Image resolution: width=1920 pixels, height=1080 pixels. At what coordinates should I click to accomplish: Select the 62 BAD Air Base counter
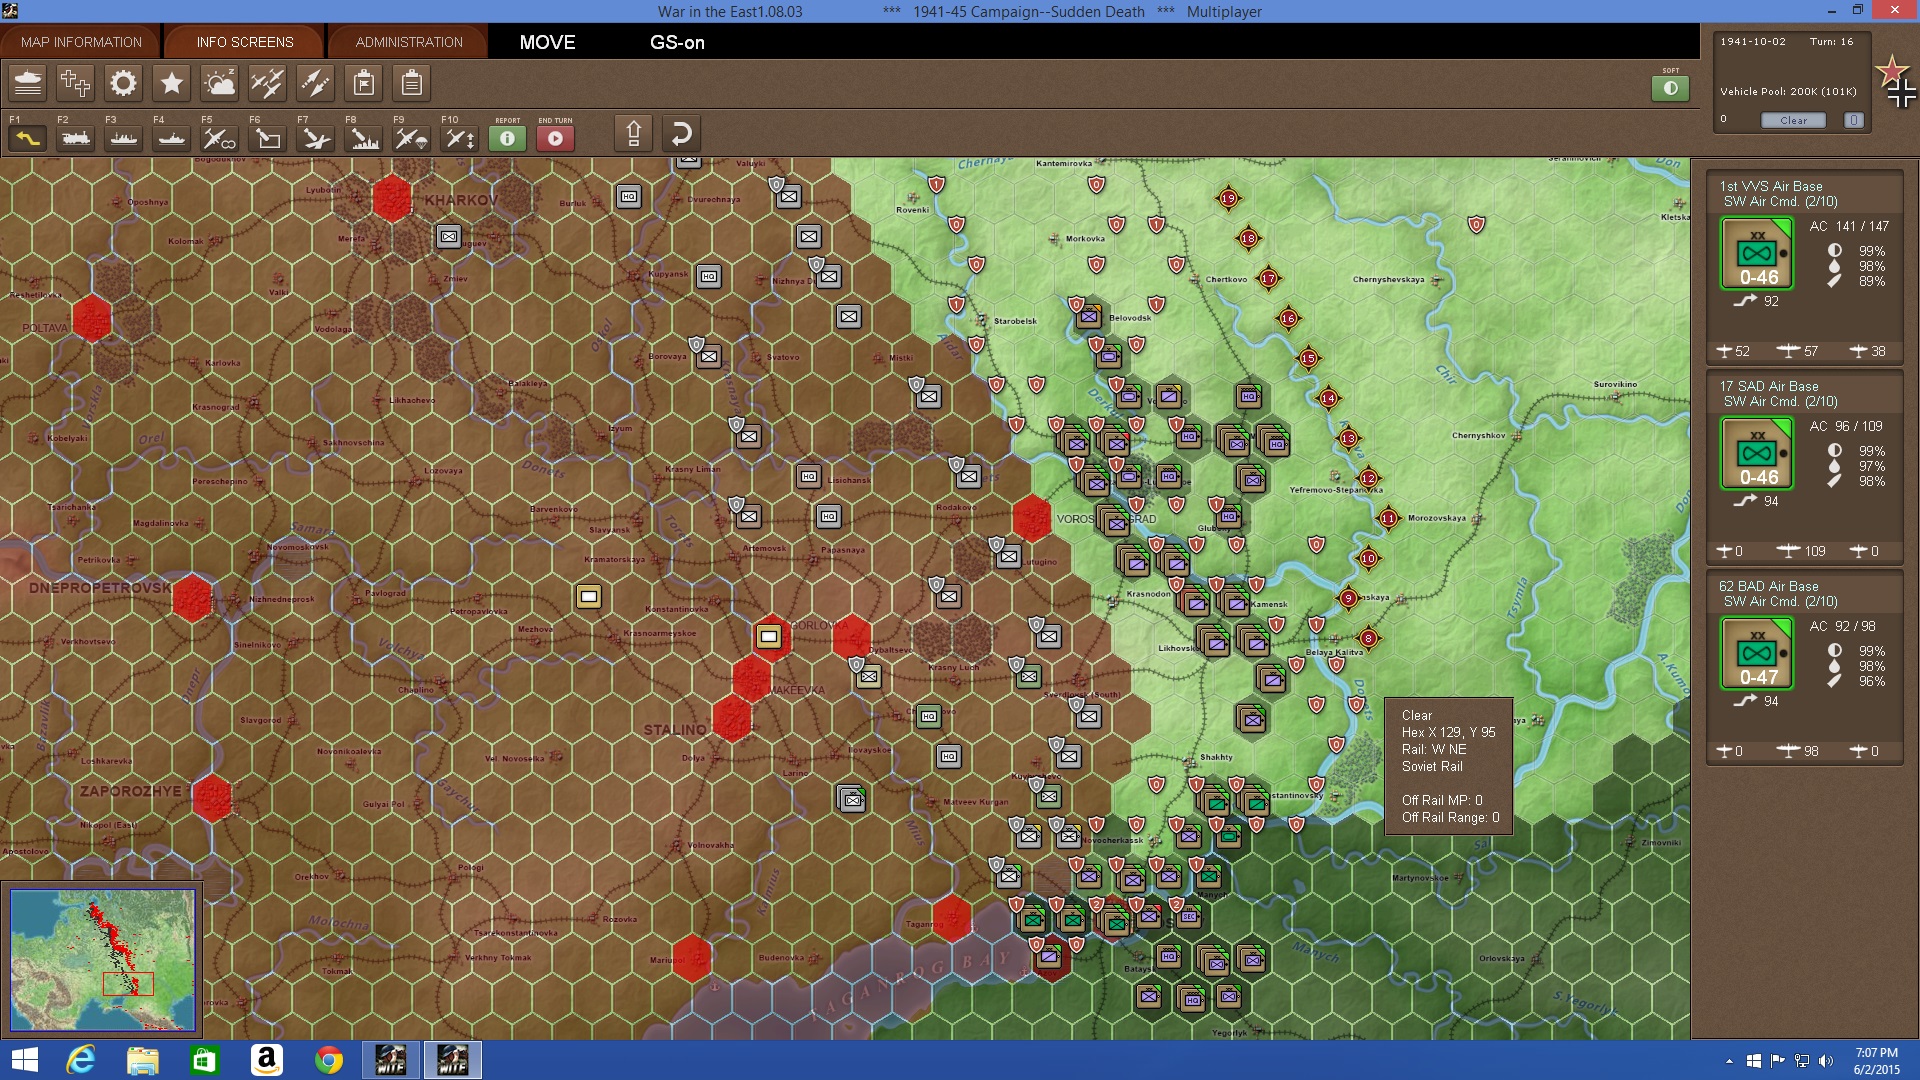click(1757, 654)
